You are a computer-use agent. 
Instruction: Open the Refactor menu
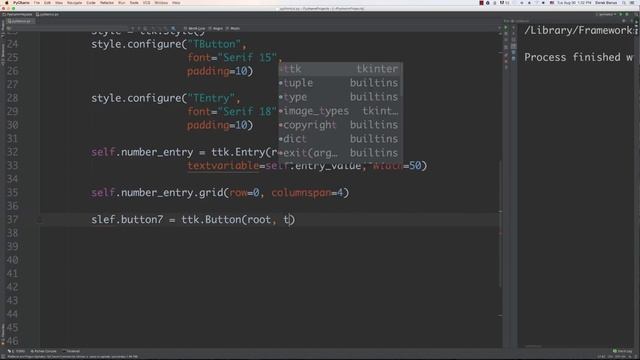coord(107,3)
